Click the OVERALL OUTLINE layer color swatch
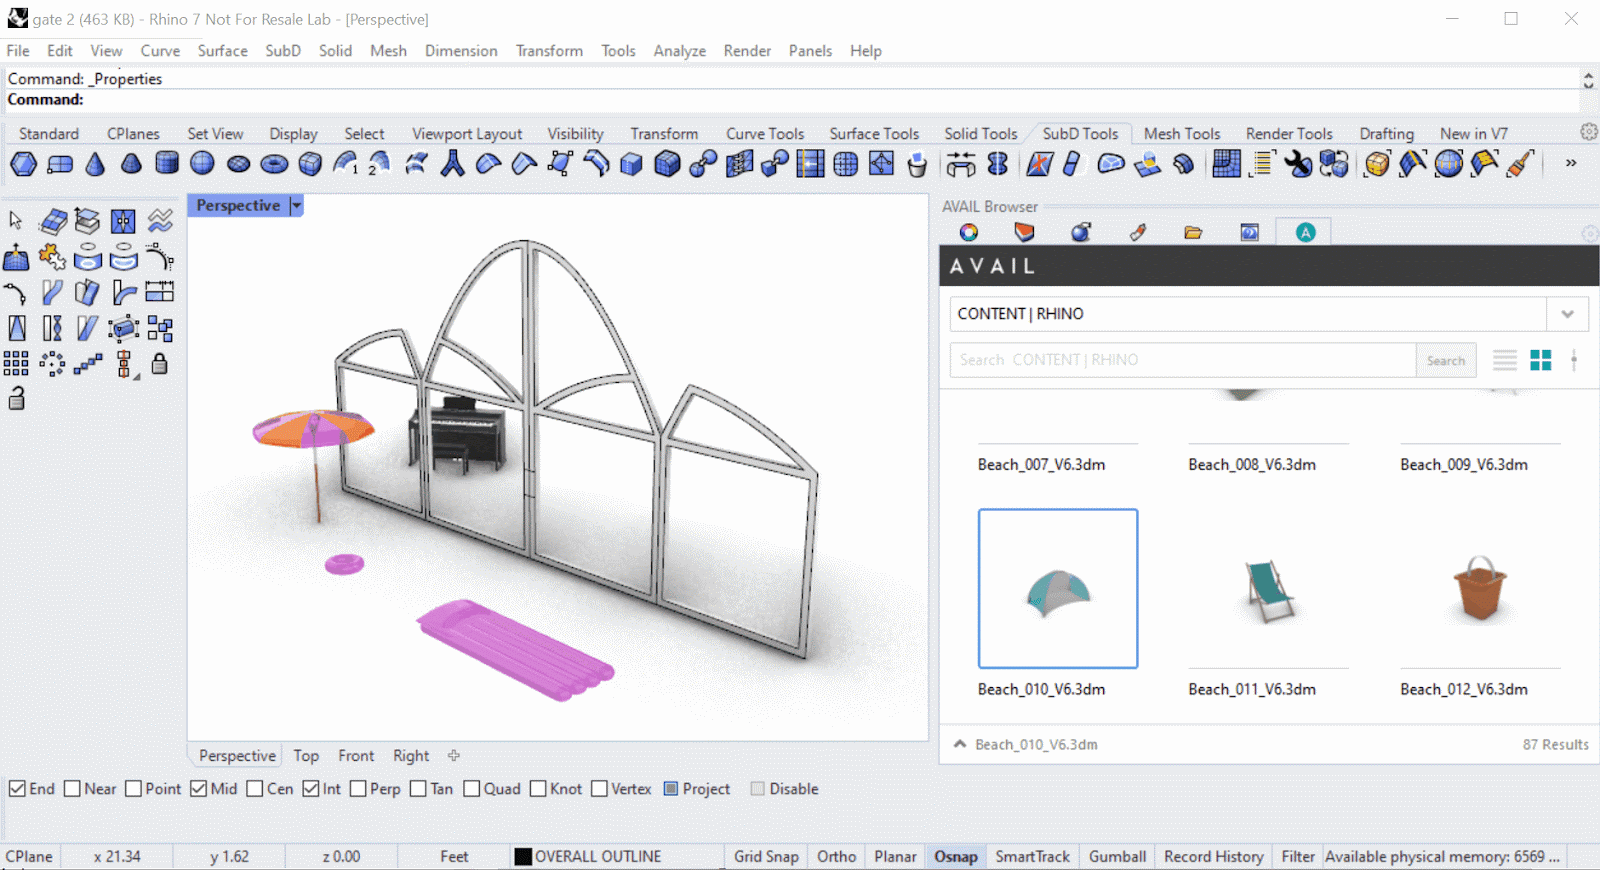This screenshot has height=870, width=1600. click(x=523, y=857)
